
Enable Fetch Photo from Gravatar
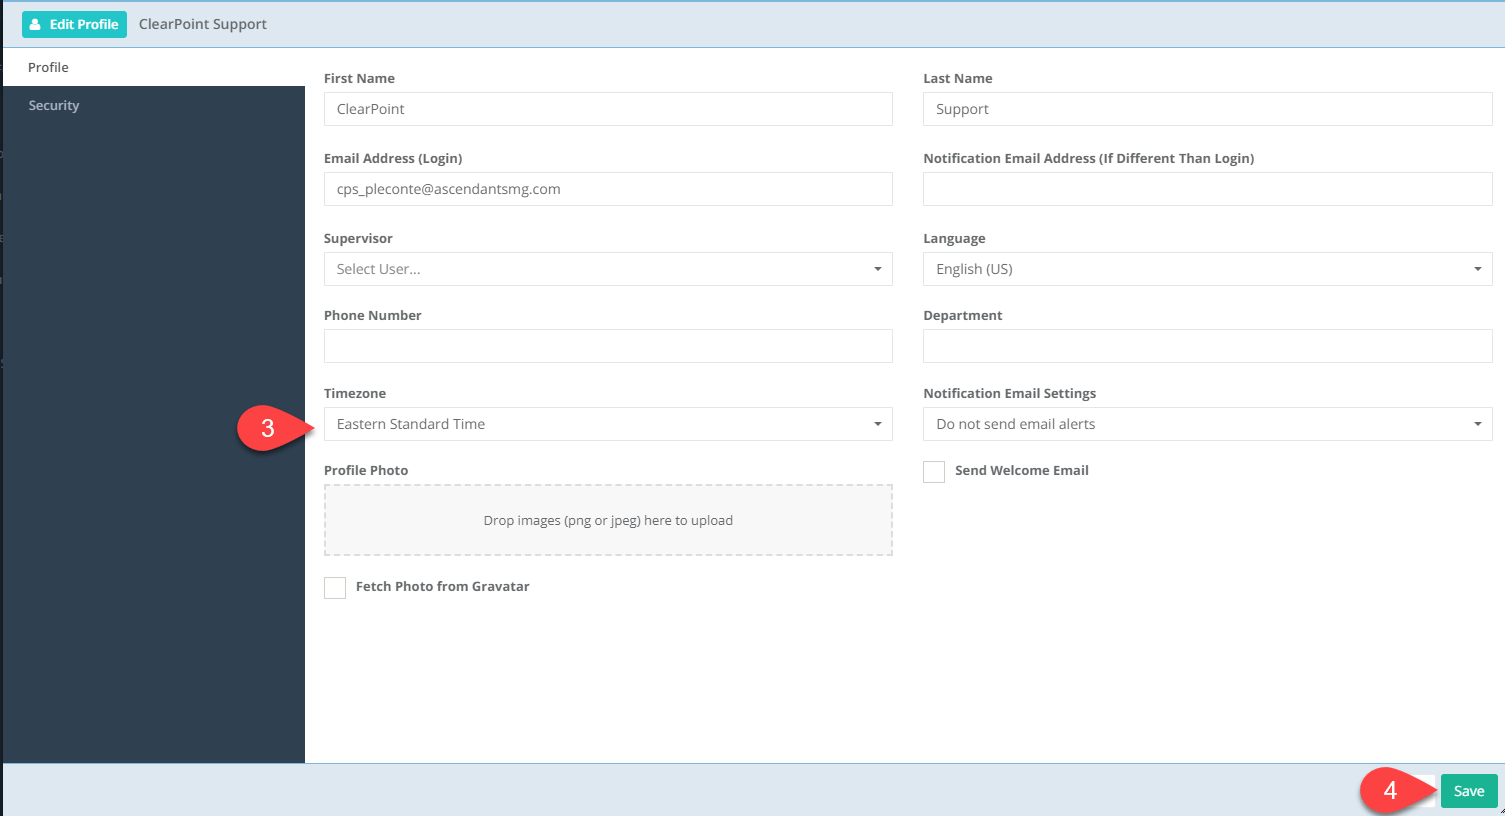(x=335, y=587)
